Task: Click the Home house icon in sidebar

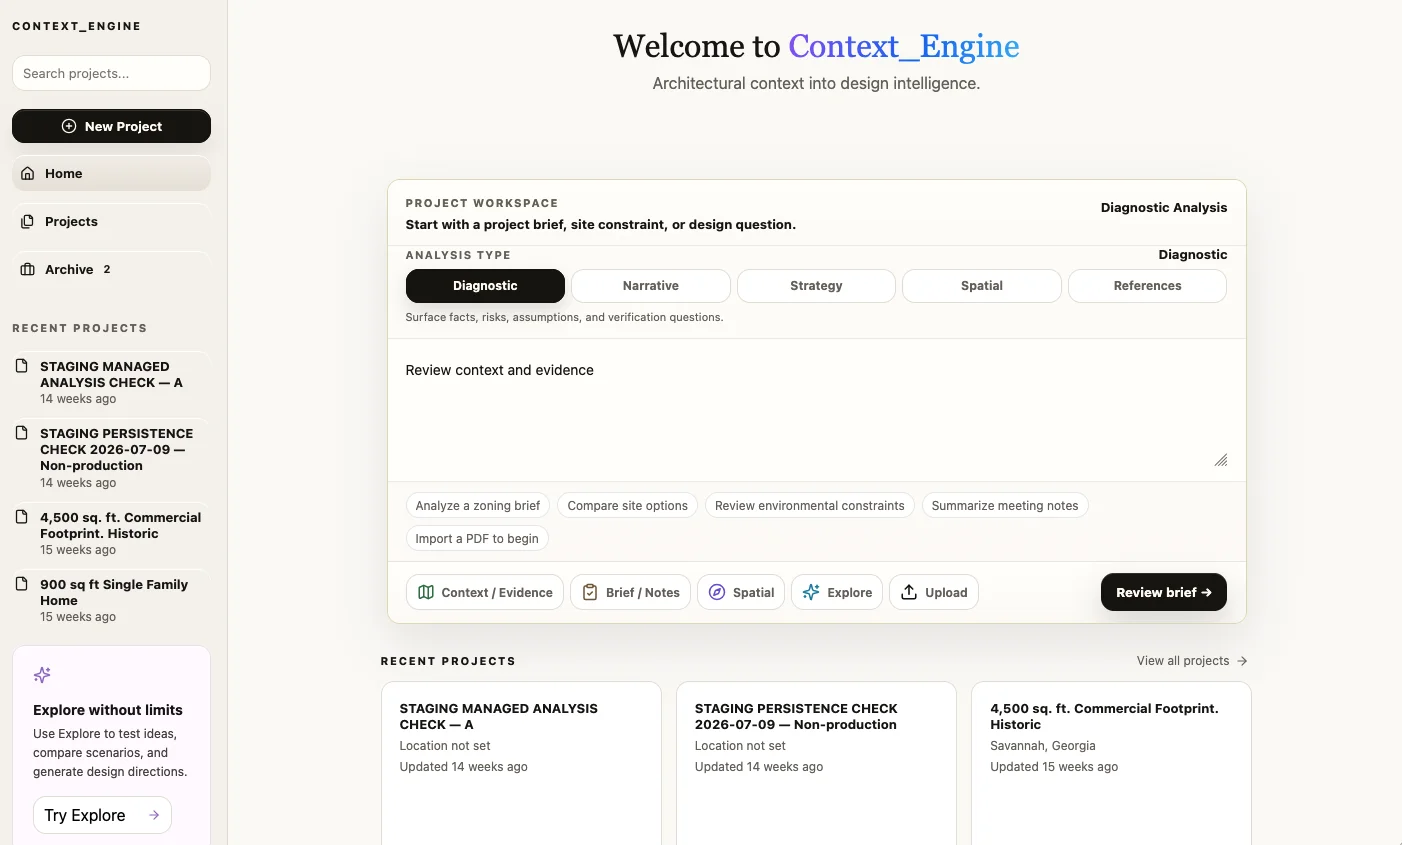Action: coord(28,173)
